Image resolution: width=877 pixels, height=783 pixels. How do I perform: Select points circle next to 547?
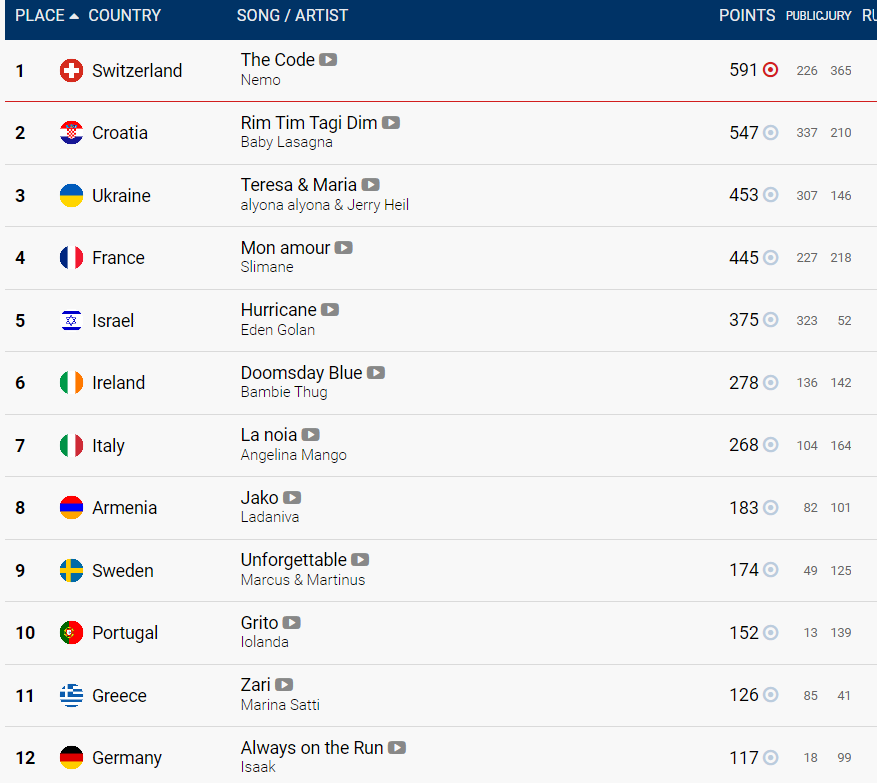[x=770, y=133]
